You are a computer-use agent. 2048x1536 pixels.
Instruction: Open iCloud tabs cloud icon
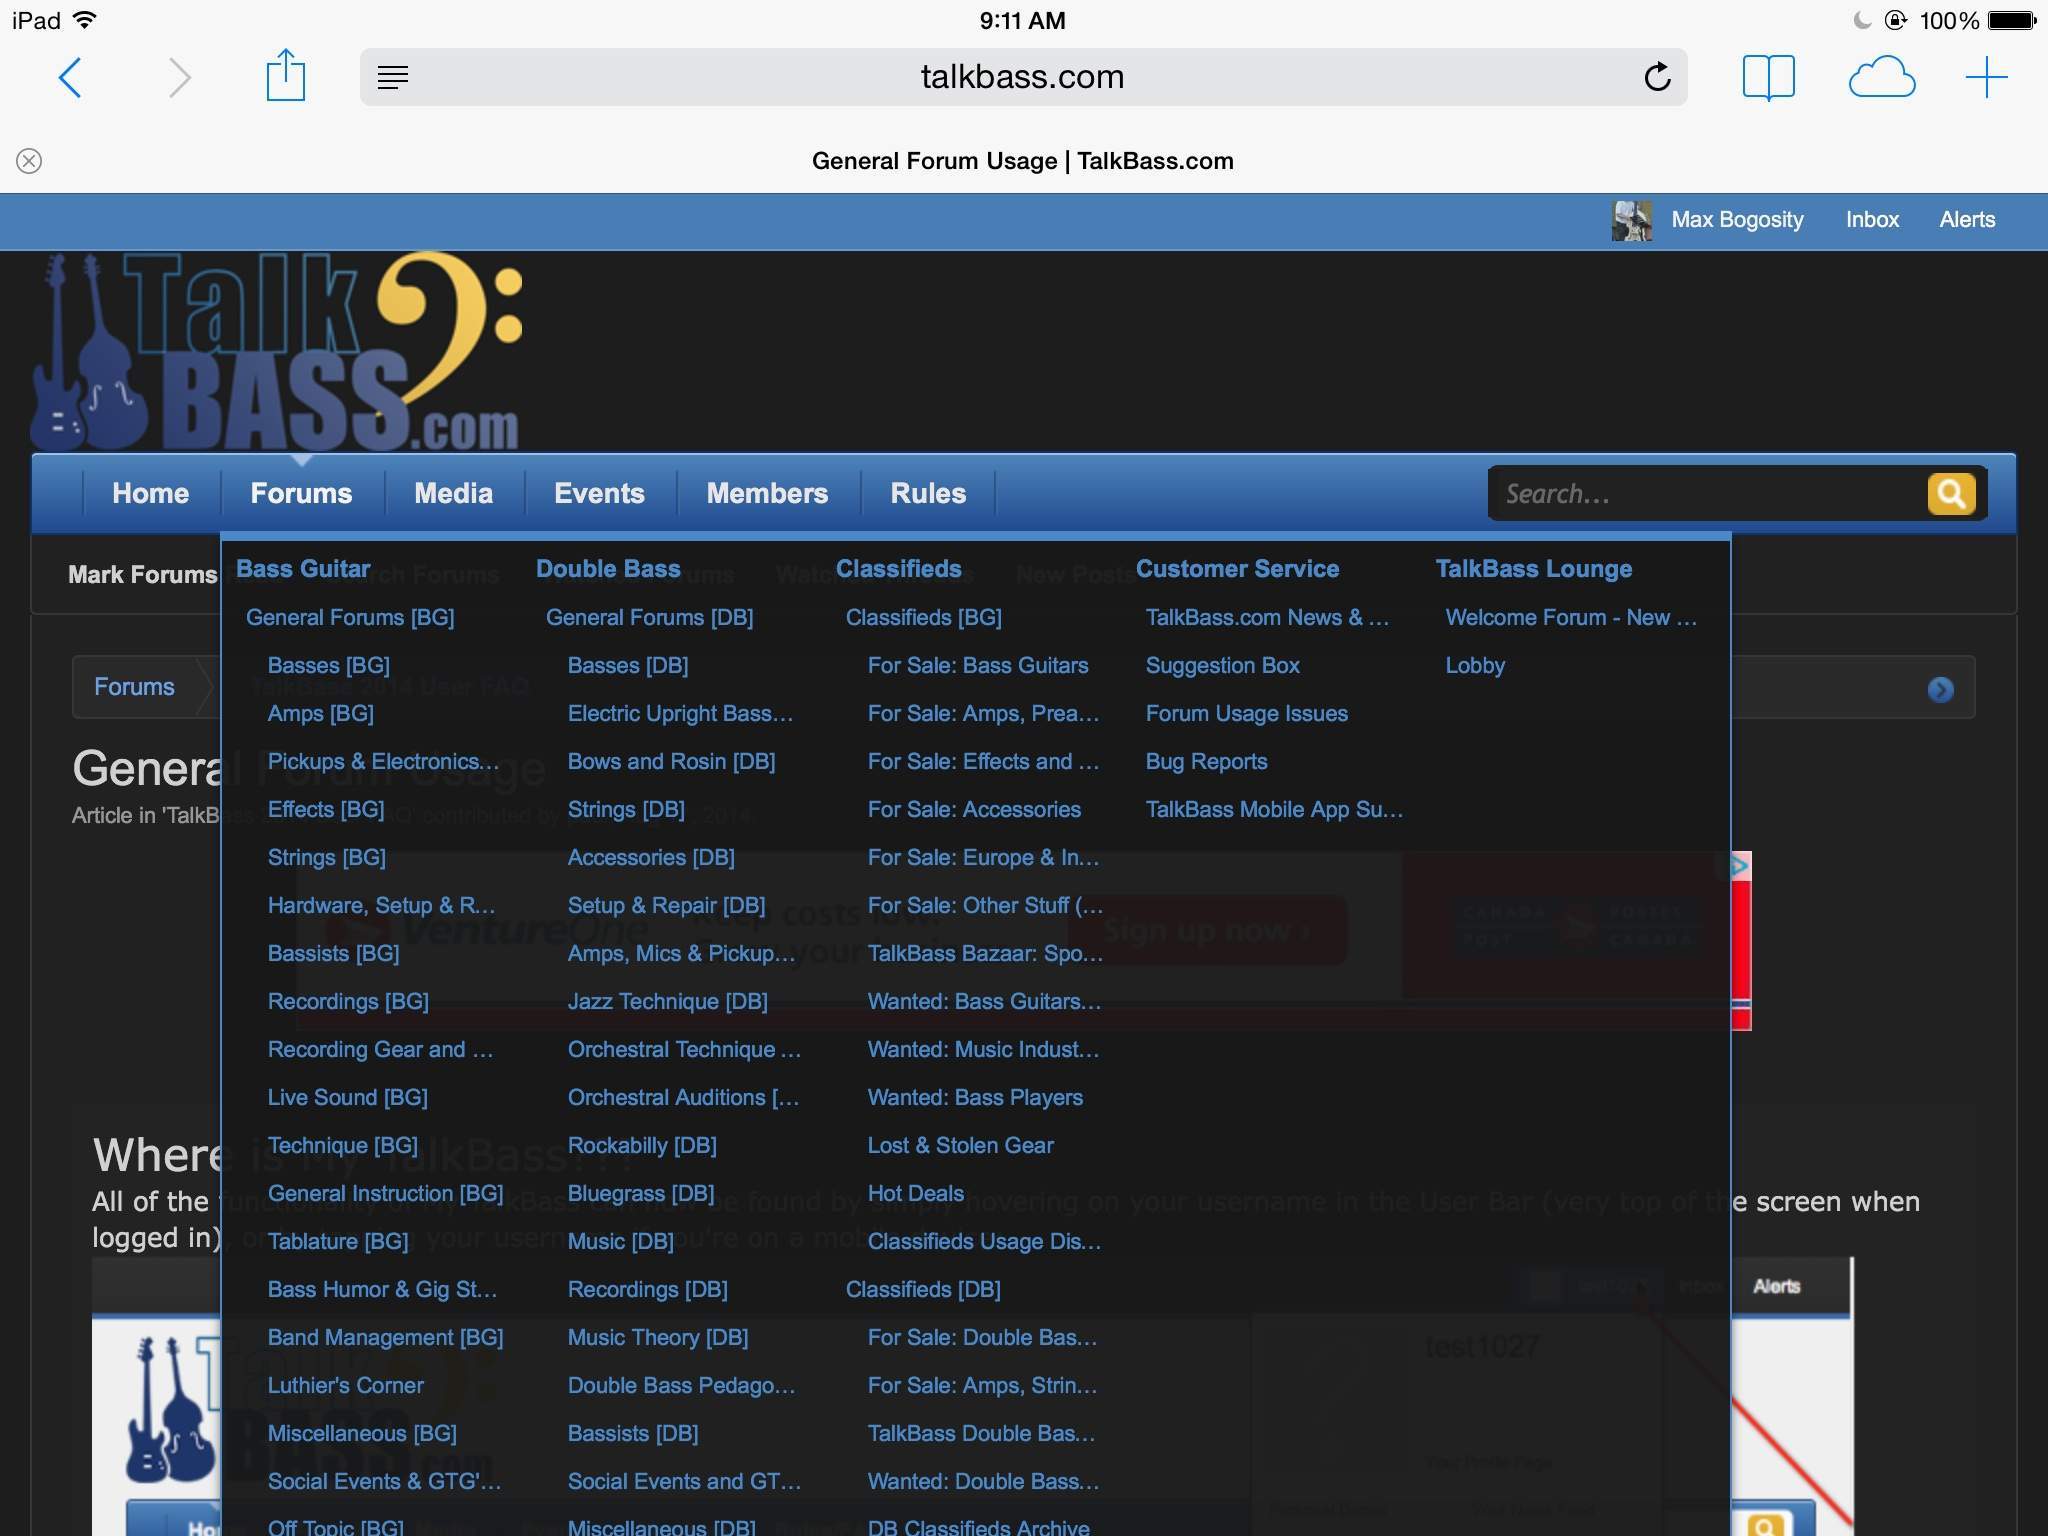point(1881,77)
